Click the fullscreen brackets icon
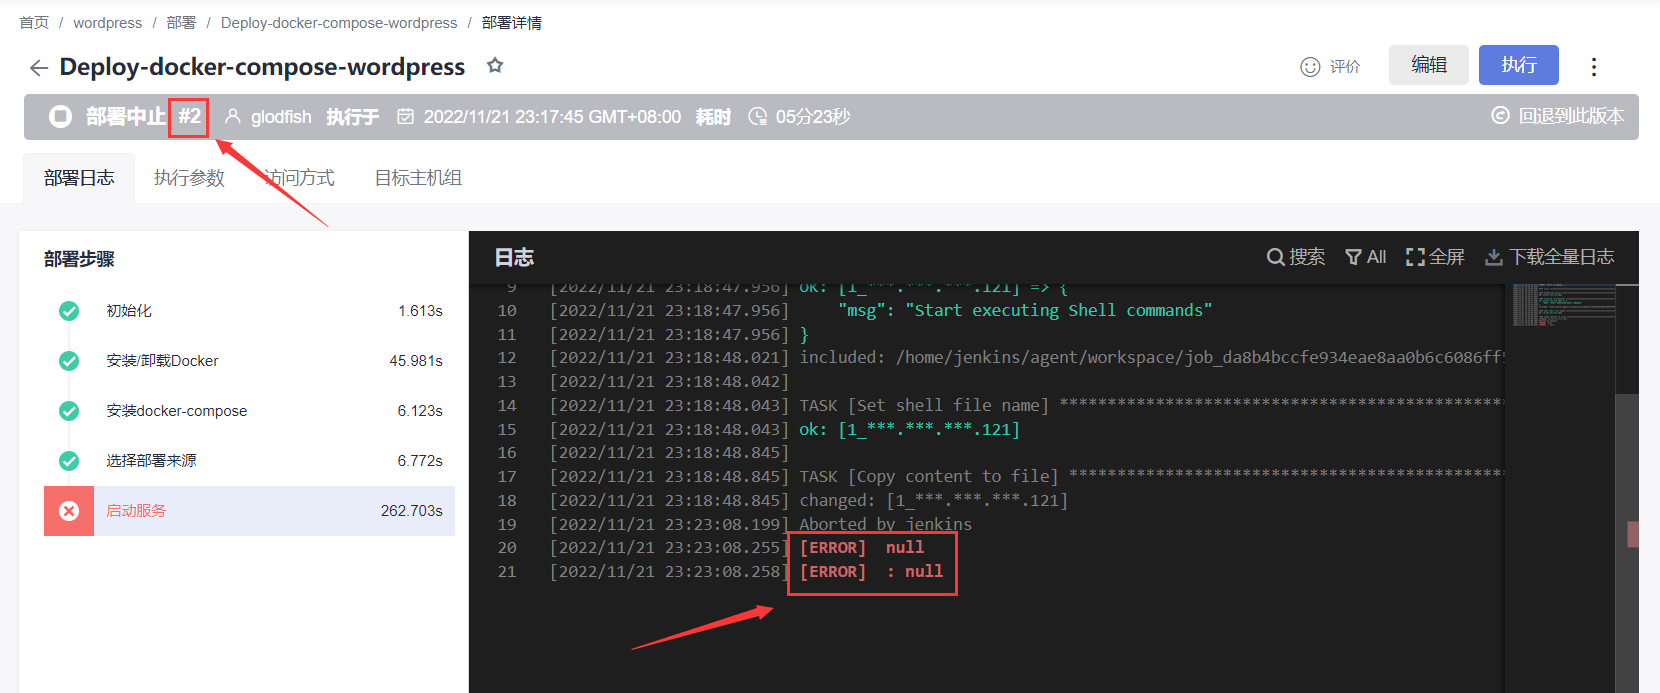This screenshot has width=1660, height=693. pos(1415,257)
